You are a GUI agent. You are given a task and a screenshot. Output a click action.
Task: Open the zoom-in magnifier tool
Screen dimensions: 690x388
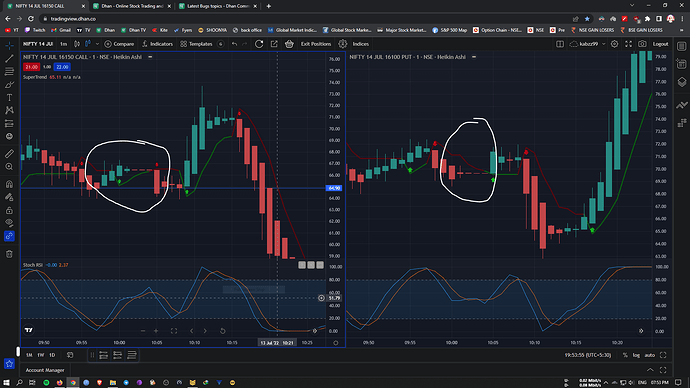point(9,167)
